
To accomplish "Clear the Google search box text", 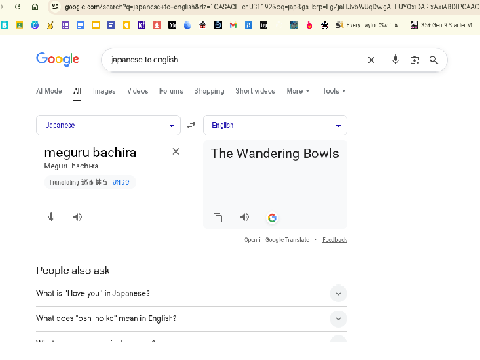I will 371,60.
